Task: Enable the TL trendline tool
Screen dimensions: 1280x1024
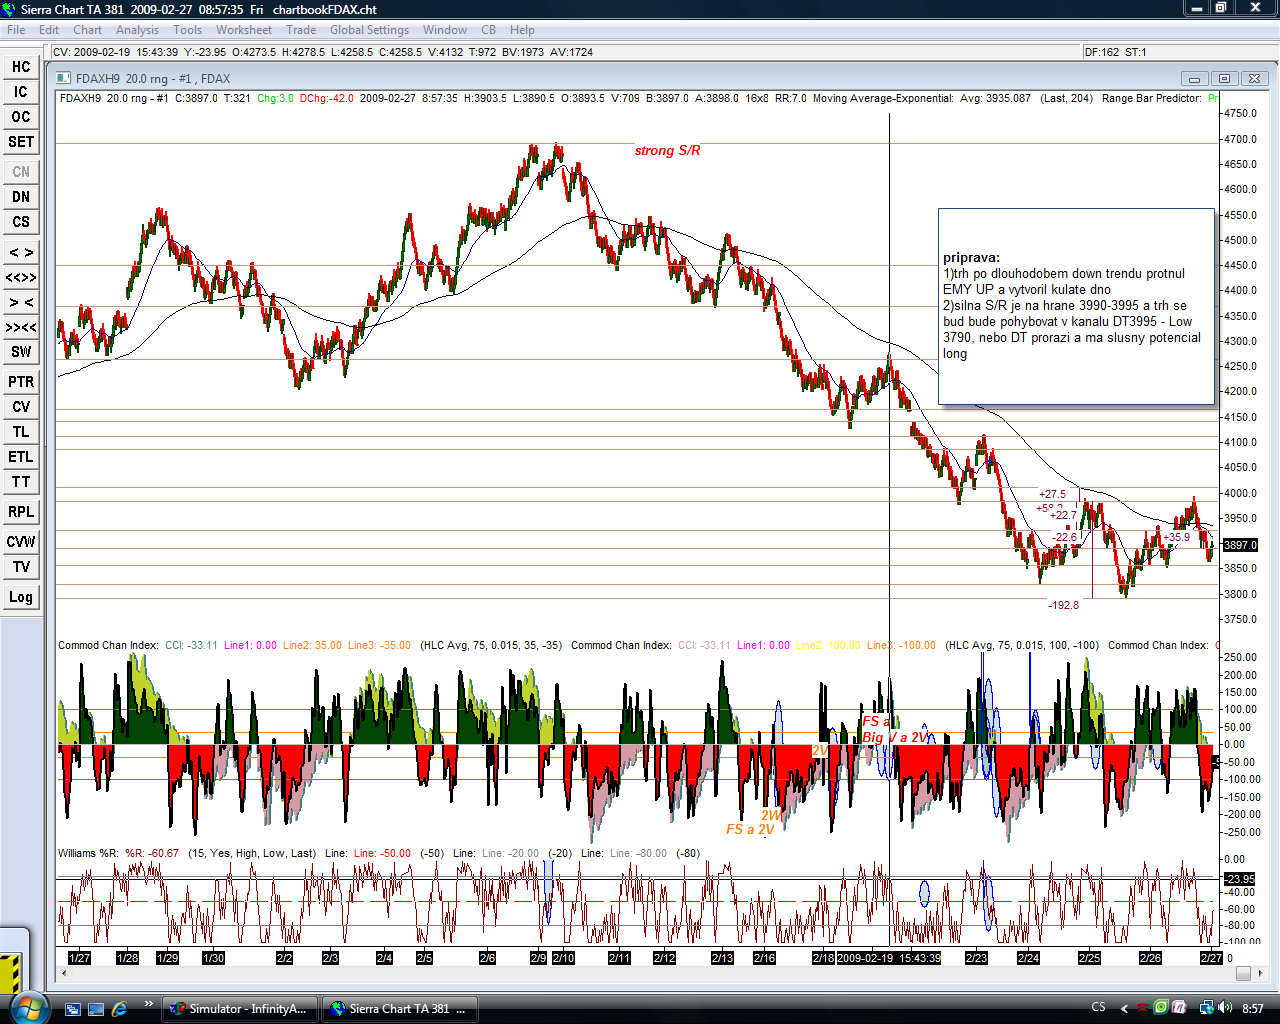Action: [x=21, y=432]
